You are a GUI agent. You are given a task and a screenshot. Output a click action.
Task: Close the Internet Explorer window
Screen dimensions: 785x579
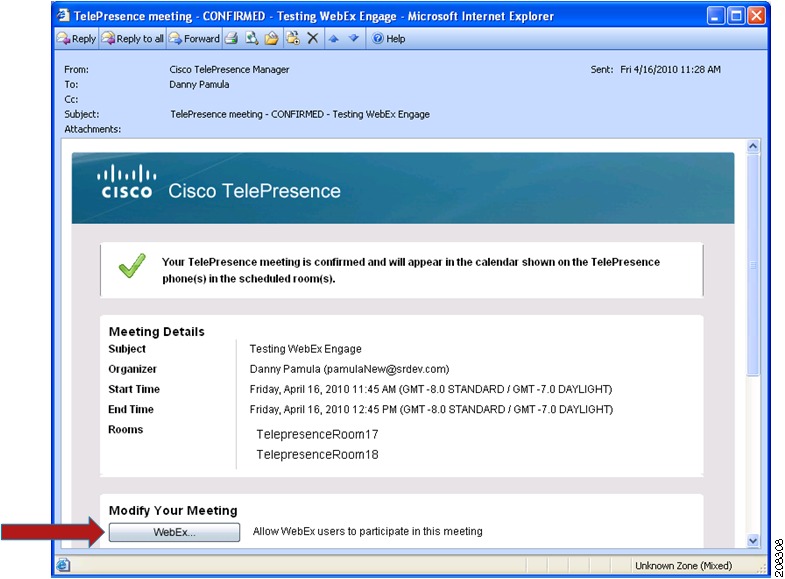[756, 16]
